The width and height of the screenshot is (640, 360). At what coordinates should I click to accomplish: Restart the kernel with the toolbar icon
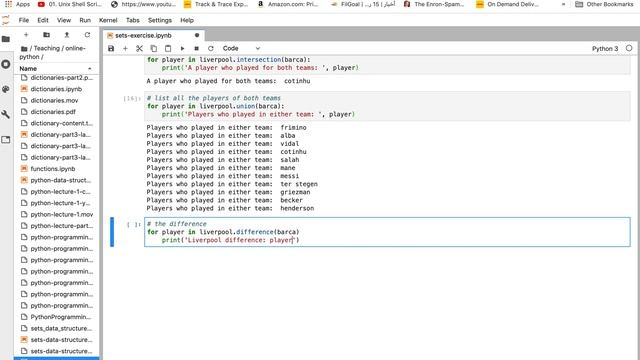(211, 48)
